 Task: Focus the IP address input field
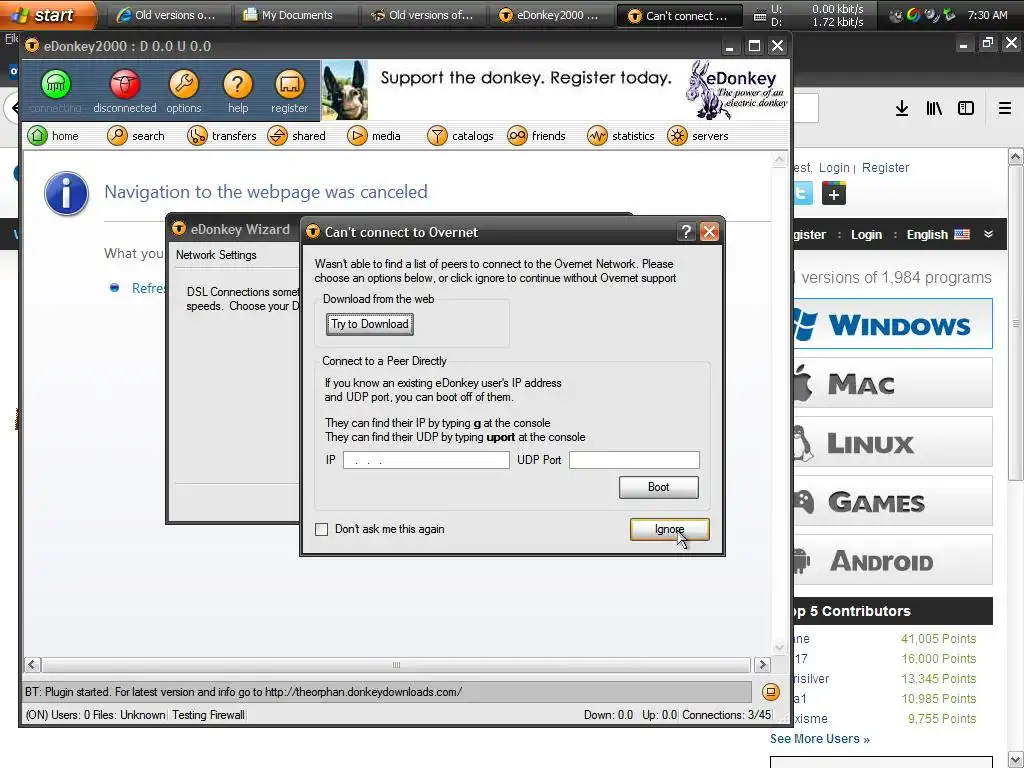pyautogui.click(x=426, y=460)
